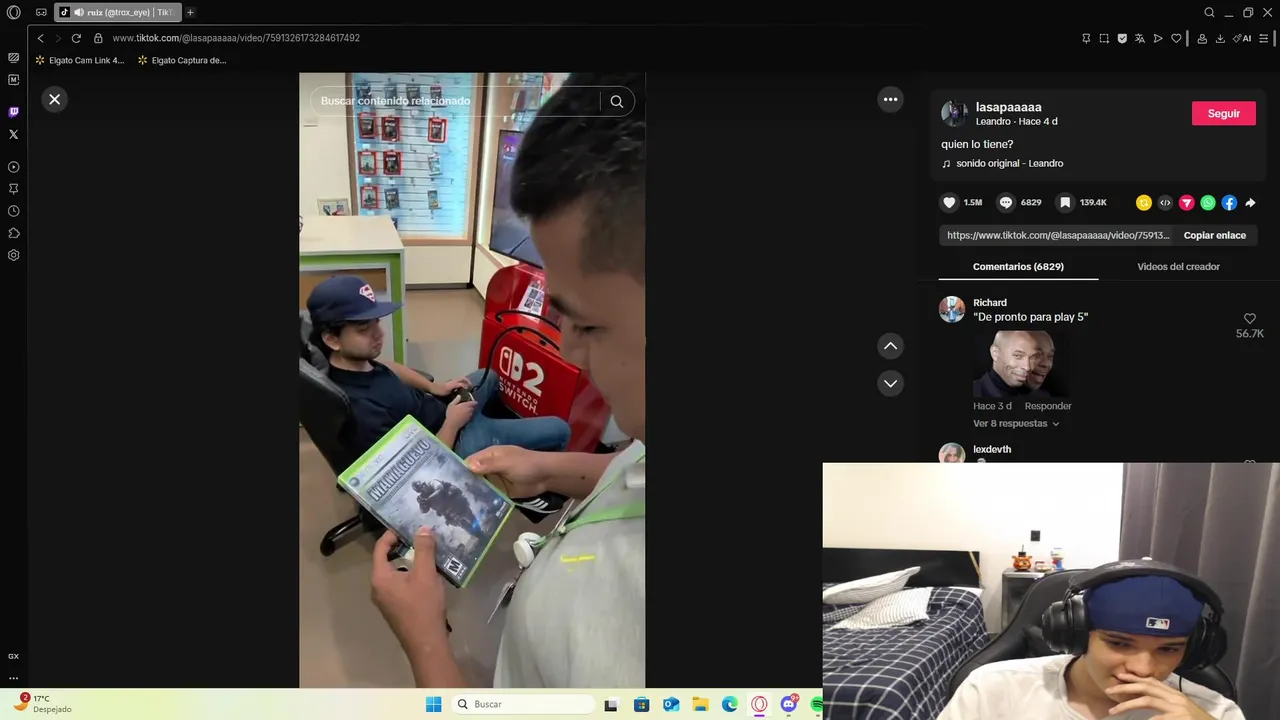
Task: Click Responder under Richard's comment
Action: click(1048, 406)
